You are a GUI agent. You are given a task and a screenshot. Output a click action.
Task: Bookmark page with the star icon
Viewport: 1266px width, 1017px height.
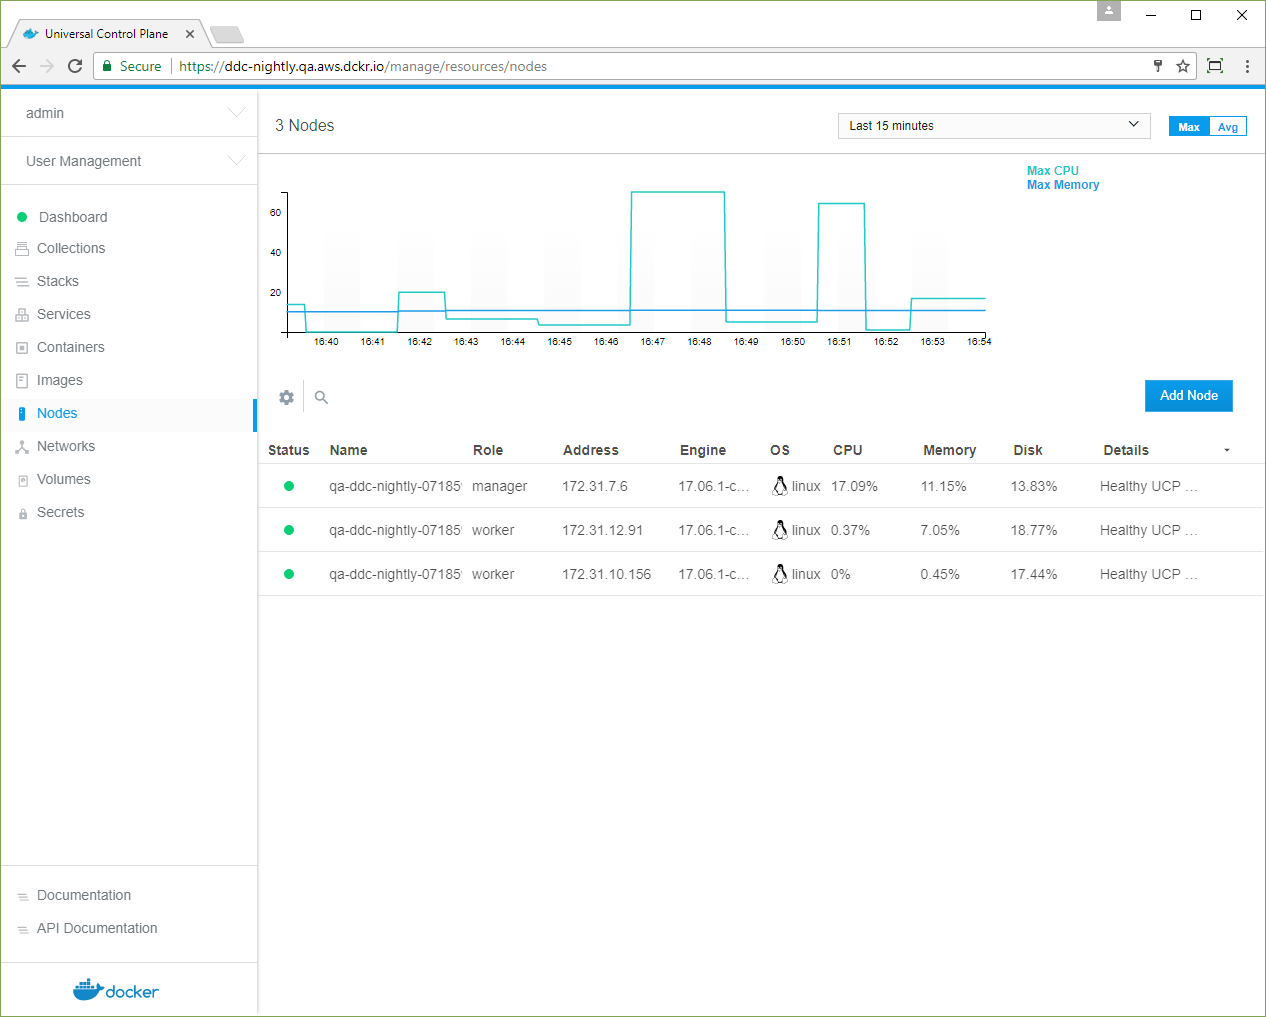[1183, 66]
